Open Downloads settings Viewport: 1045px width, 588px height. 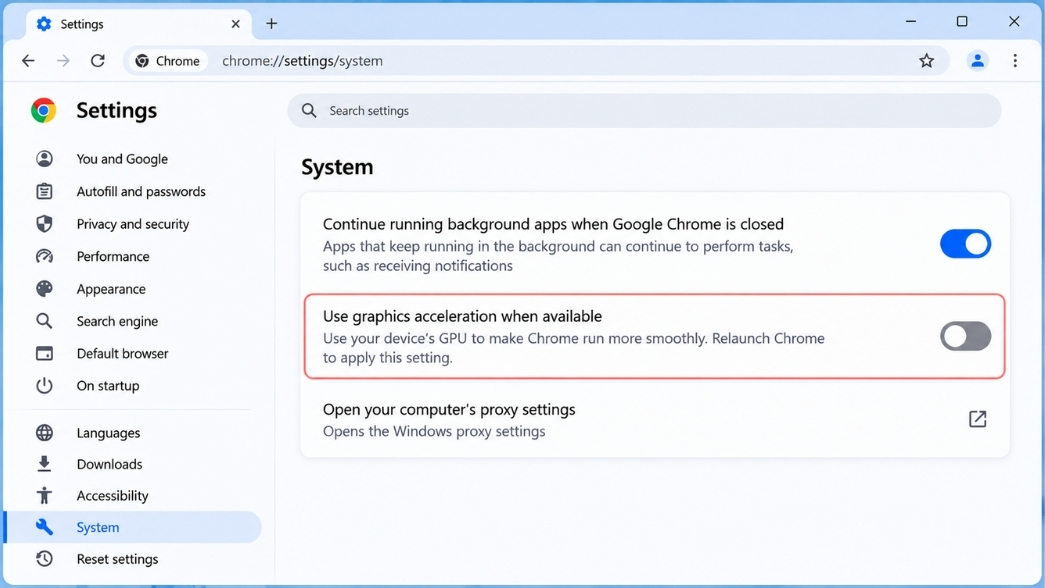click(x=109, y=464)
